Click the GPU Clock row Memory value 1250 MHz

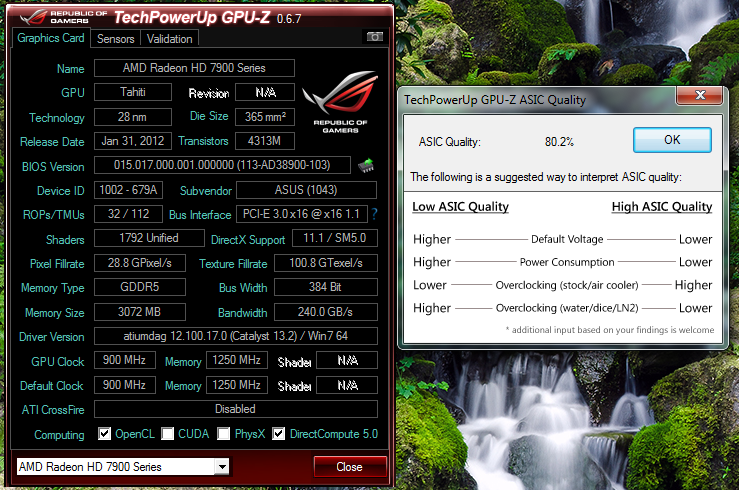(x=237, y=360)
